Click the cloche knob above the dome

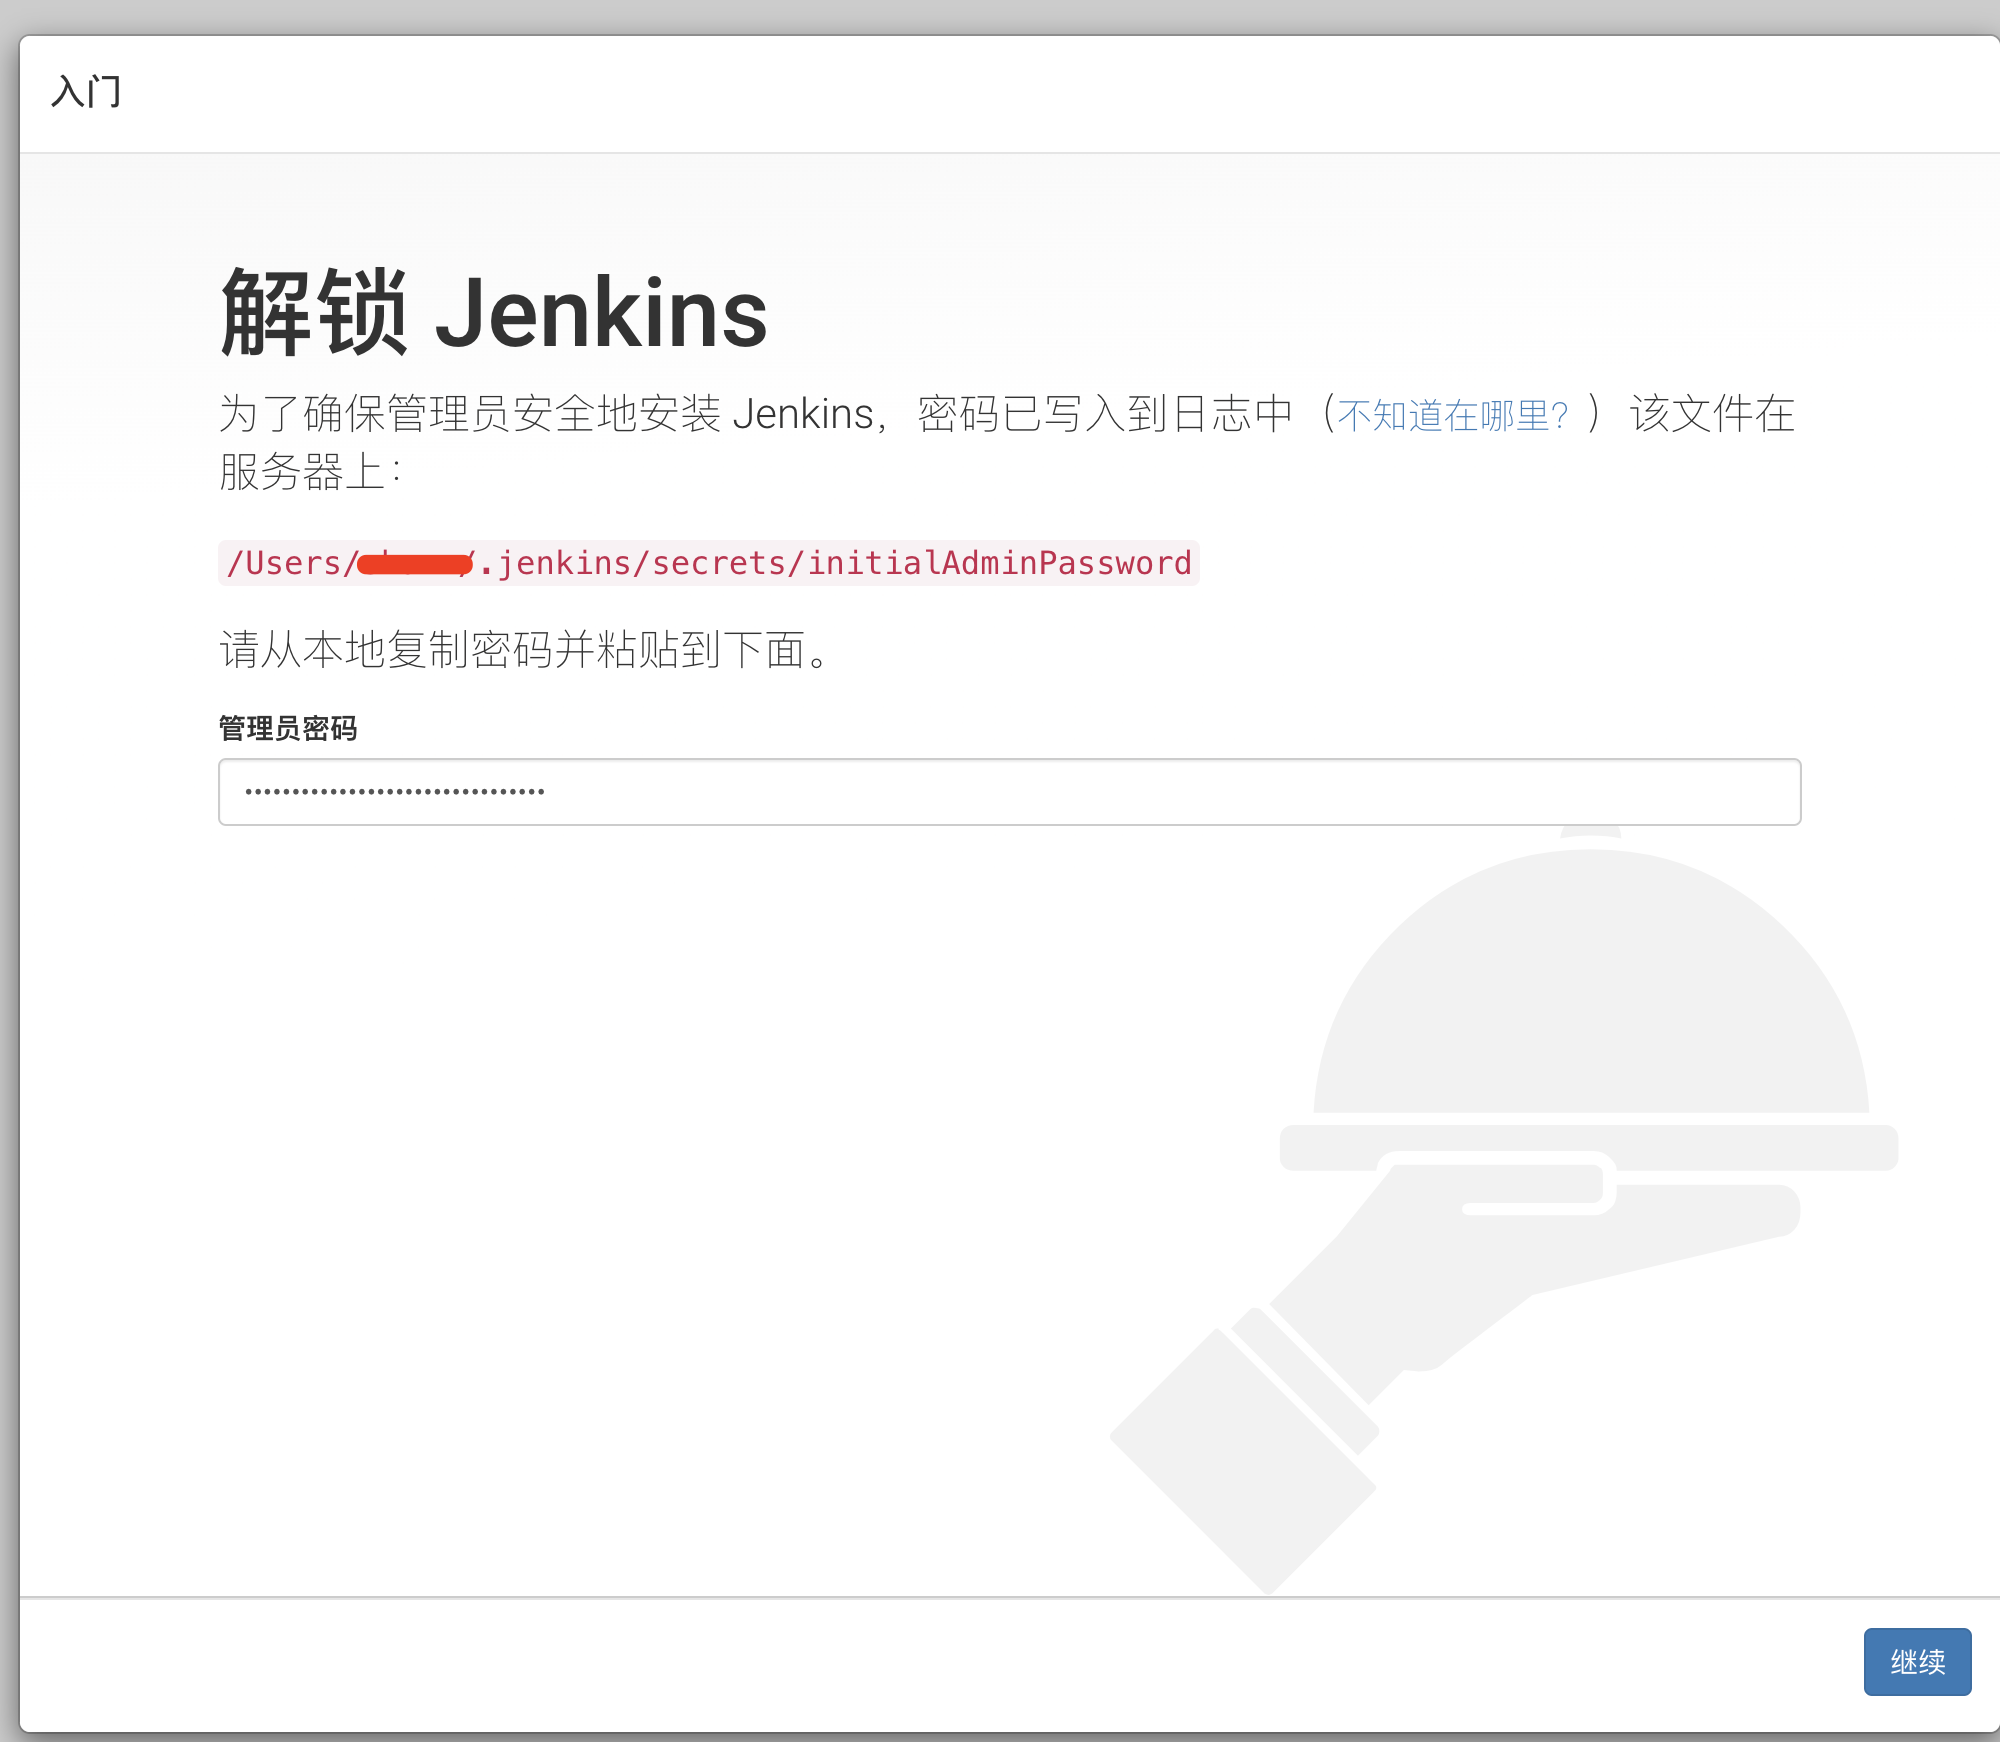(x=1590, y=833)
